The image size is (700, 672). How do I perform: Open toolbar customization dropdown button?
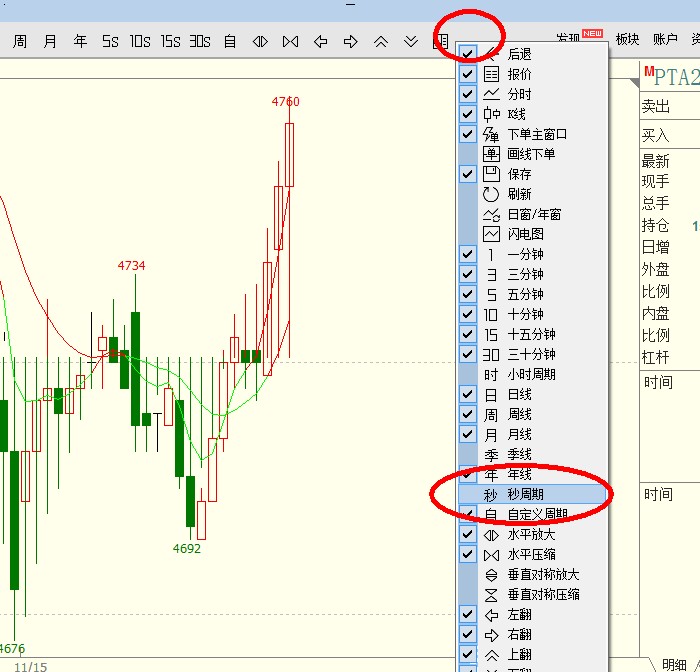(441, 42)
